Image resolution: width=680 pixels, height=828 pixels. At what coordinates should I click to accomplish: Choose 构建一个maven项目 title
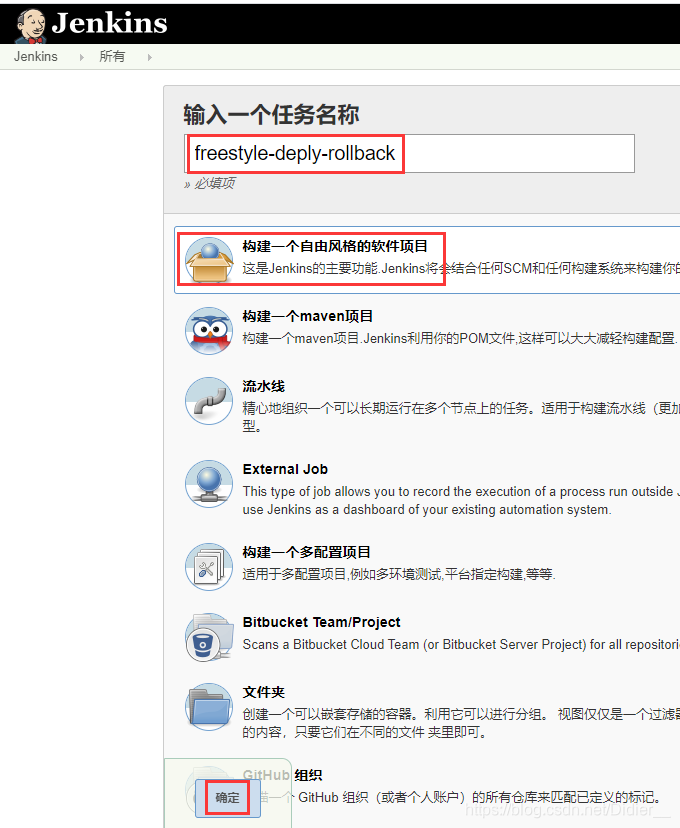pyautogui.click(x=308, y=316)
